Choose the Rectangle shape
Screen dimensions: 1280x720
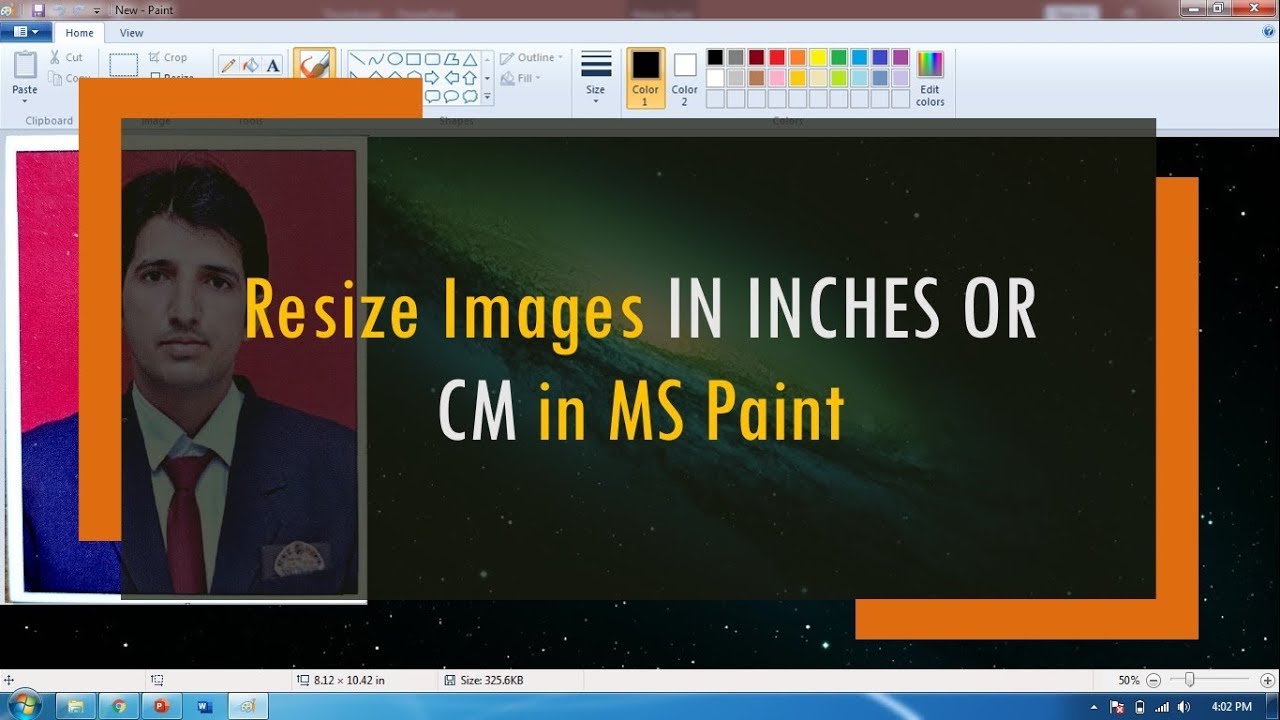[x=414, y=59]
